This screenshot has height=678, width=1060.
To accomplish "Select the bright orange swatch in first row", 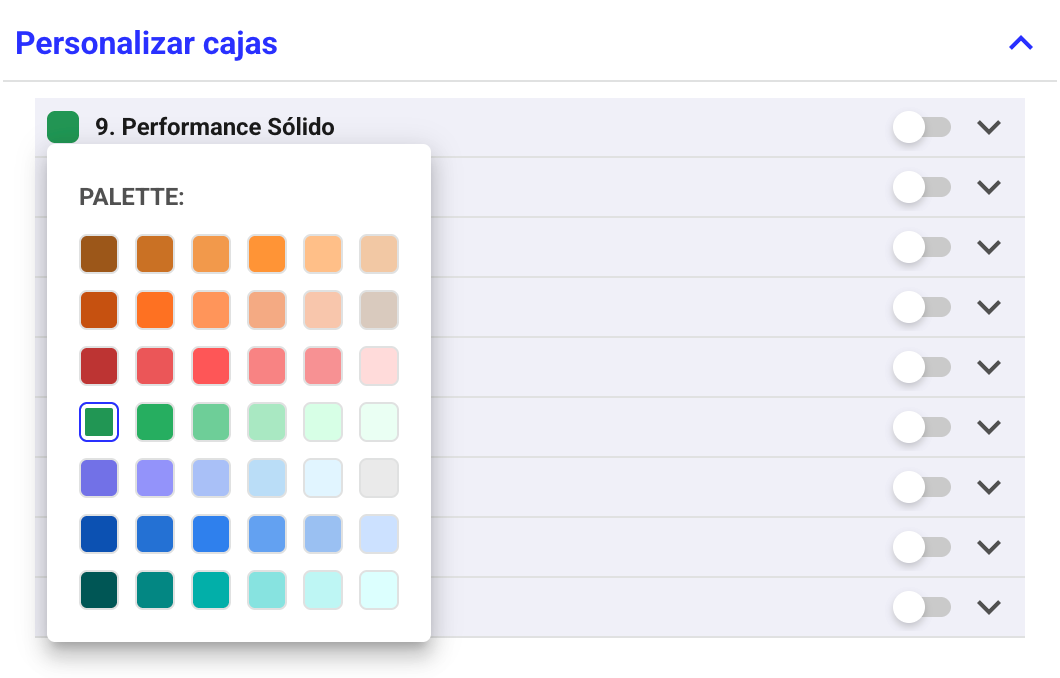I will pos(267,254).
